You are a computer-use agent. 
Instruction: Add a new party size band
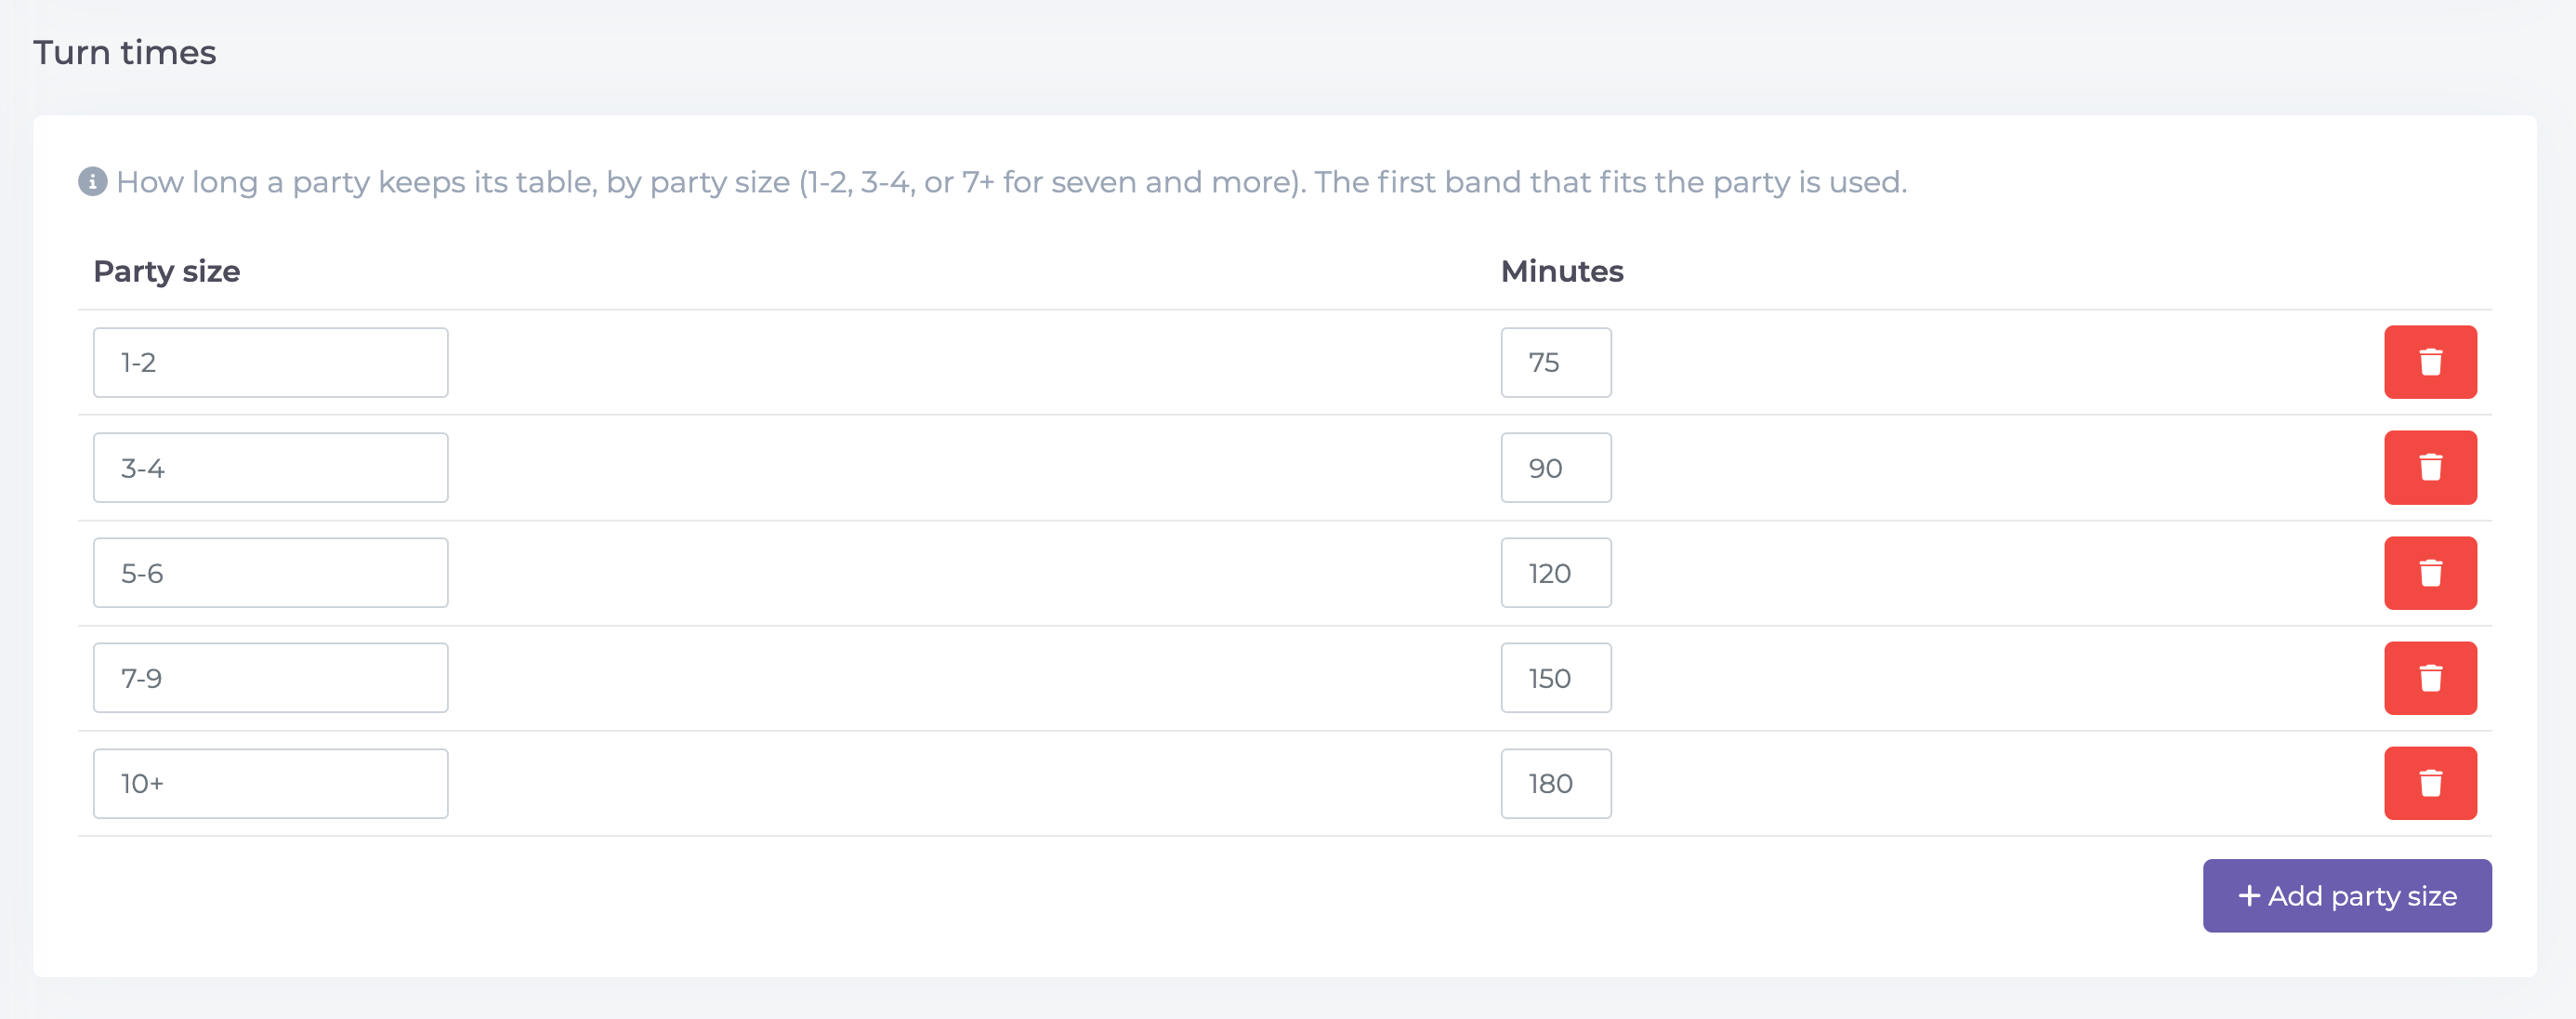[2347, 895]
